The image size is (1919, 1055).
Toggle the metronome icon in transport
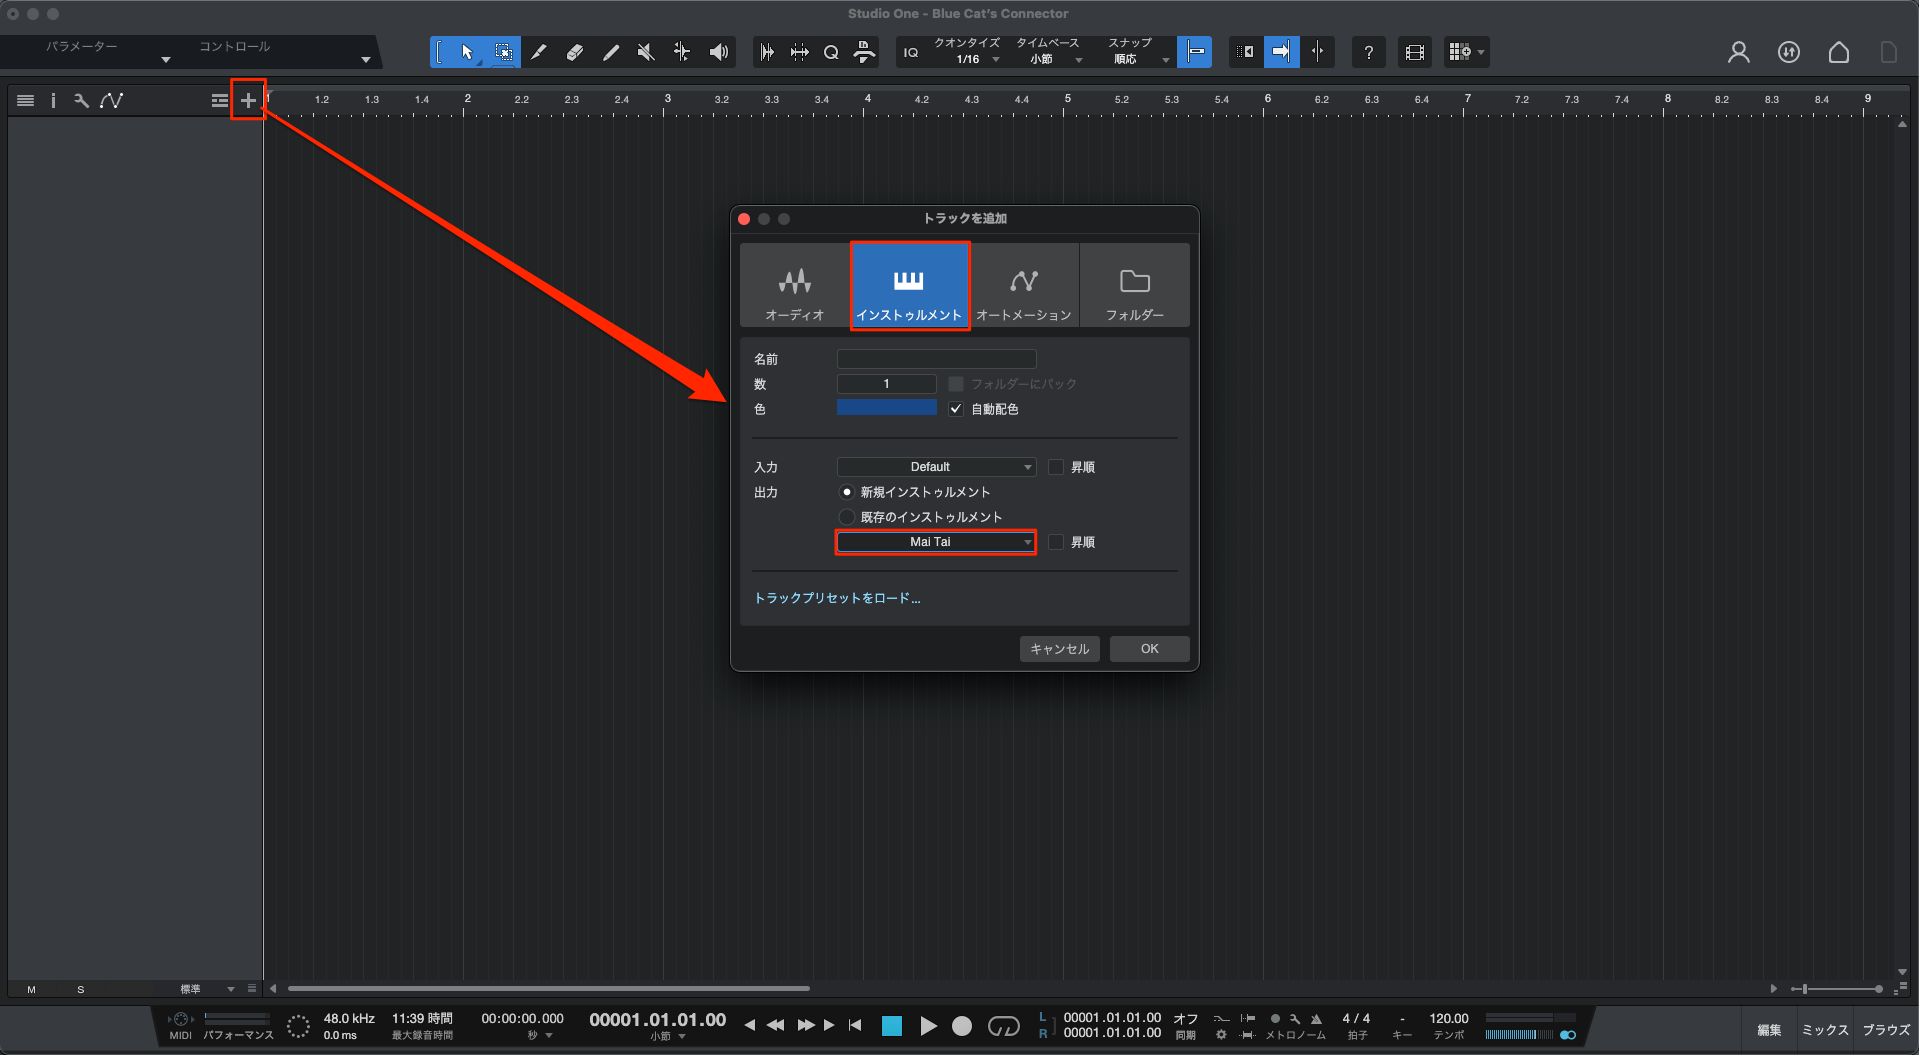click(x=1316, y=1019)
